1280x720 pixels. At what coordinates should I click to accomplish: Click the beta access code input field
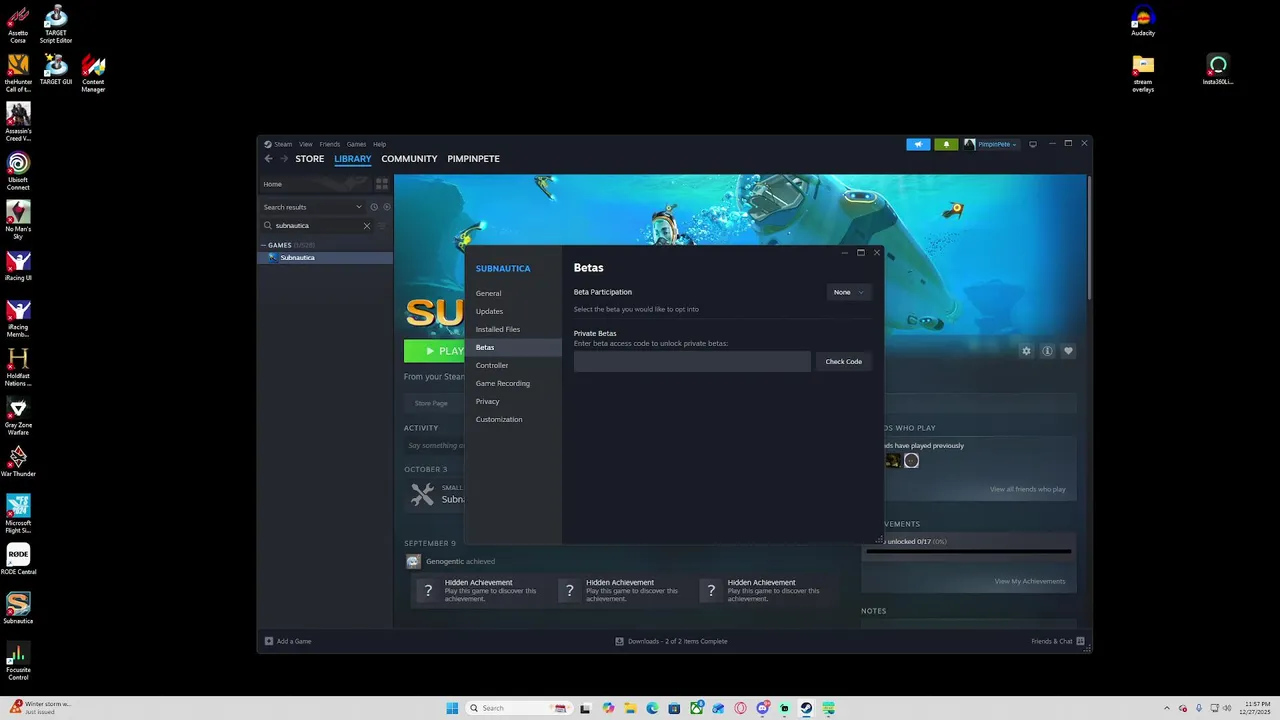[x=692, y=361]
